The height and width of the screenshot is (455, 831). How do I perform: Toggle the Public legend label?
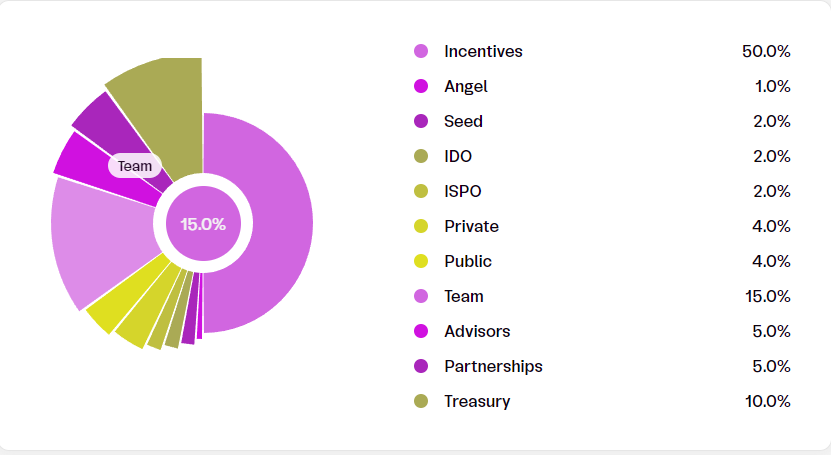pyautogui.click(x=468, y=261)
